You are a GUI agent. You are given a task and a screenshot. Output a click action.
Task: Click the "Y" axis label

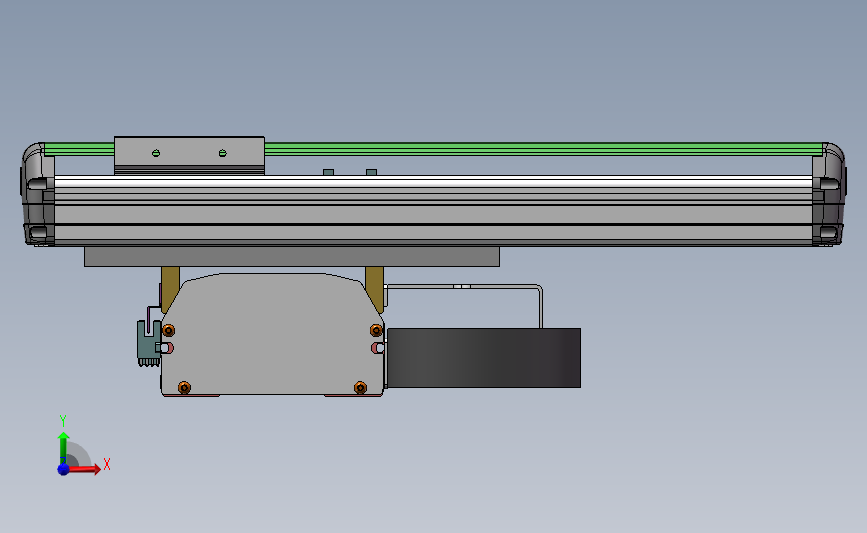tap(63, 421)
